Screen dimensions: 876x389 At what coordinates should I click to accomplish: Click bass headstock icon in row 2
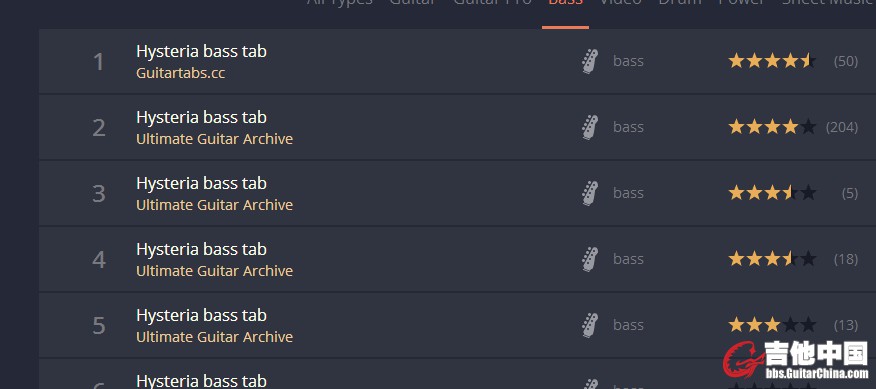coord(590,127)
